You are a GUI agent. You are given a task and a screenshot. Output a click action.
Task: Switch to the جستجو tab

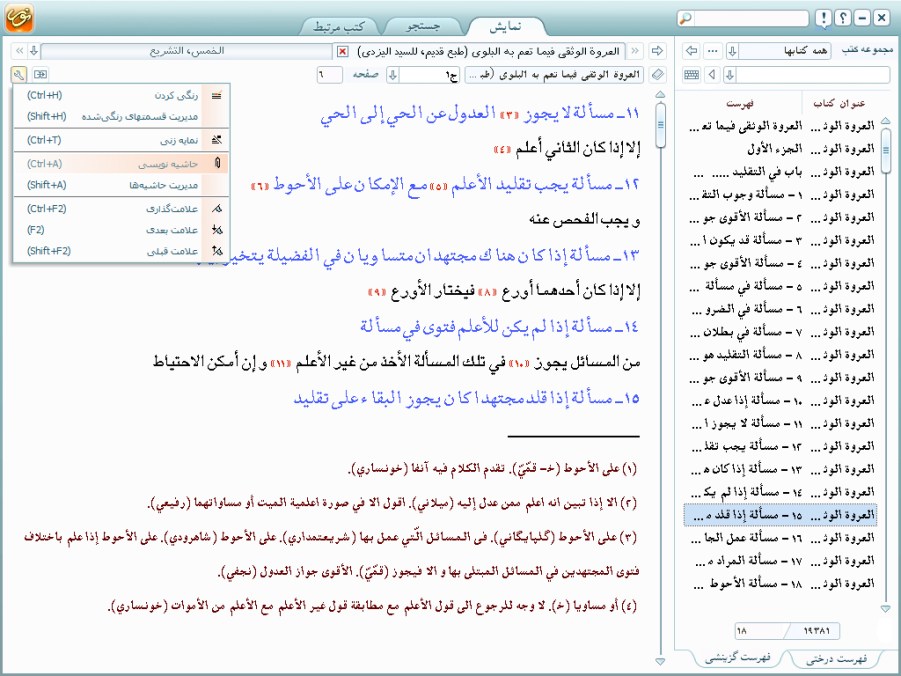pyautogui.click(x=423, y=26)
